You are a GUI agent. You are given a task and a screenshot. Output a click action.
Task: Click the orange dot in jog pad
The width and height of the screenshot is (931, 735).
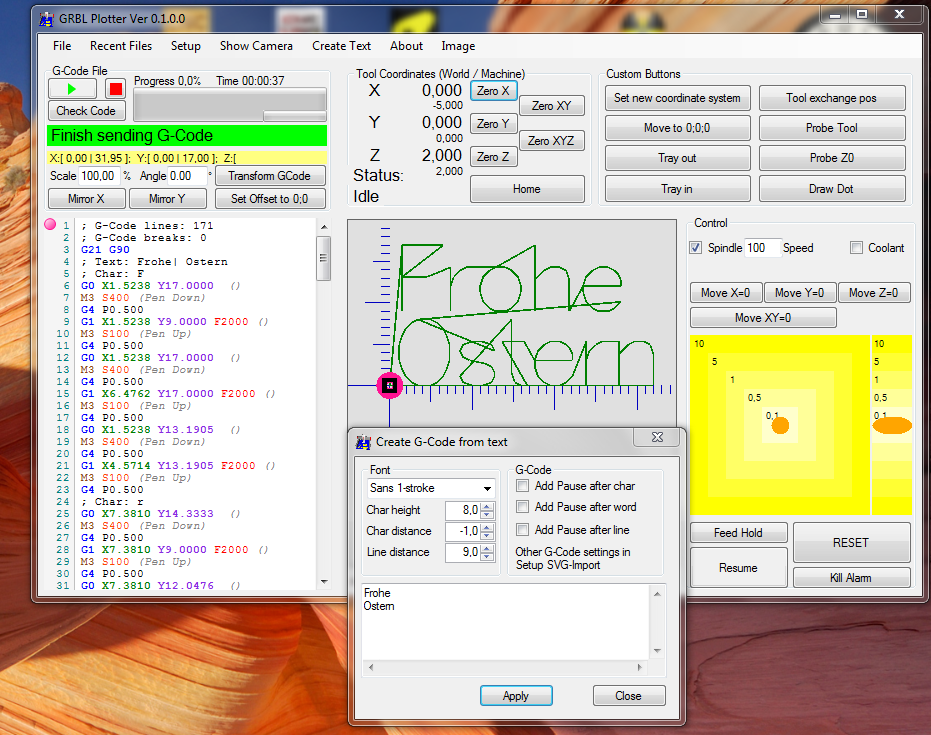click(x=780, y=425)
